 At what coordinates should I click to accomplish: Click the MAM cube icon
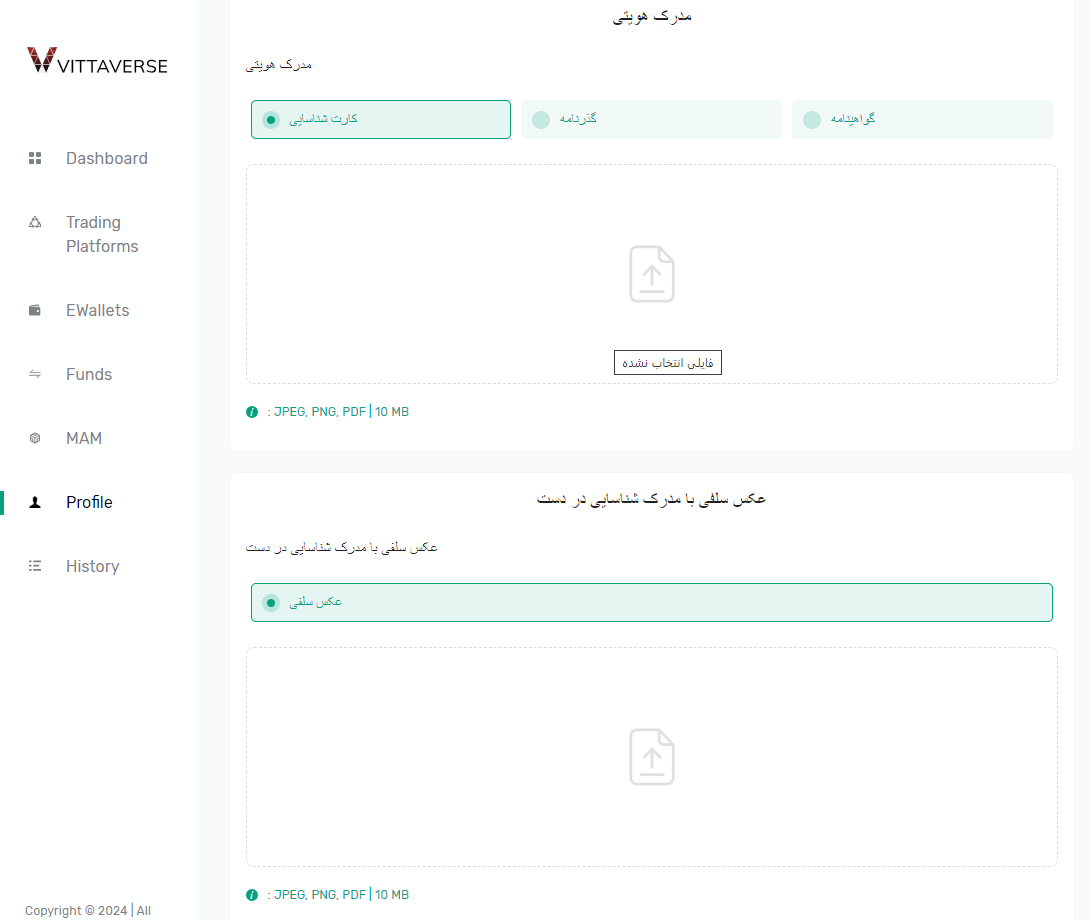click(35, 438)
